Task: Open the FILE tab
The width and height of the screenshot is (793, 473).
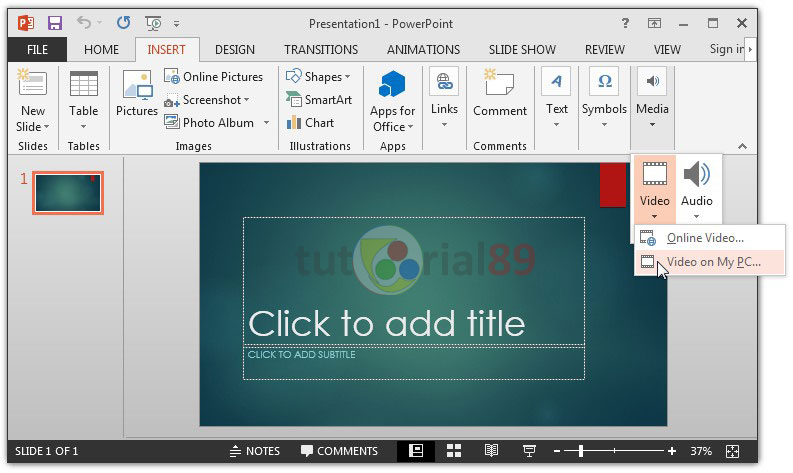Action: point(37,50)
